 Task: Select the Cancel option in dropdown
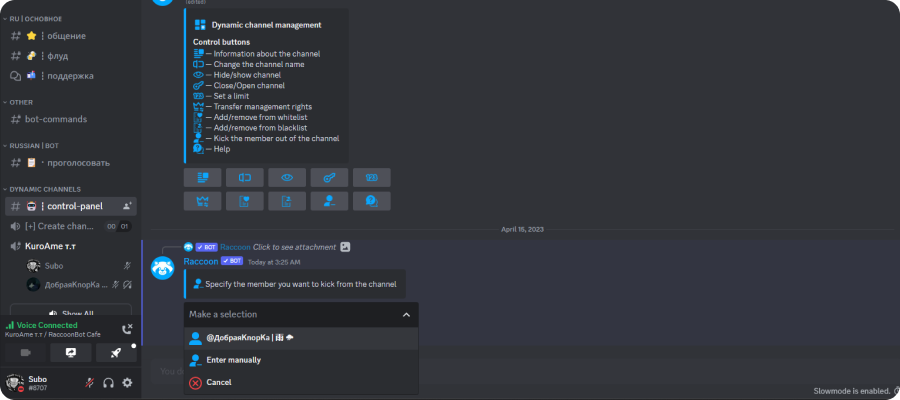point(301,382)
